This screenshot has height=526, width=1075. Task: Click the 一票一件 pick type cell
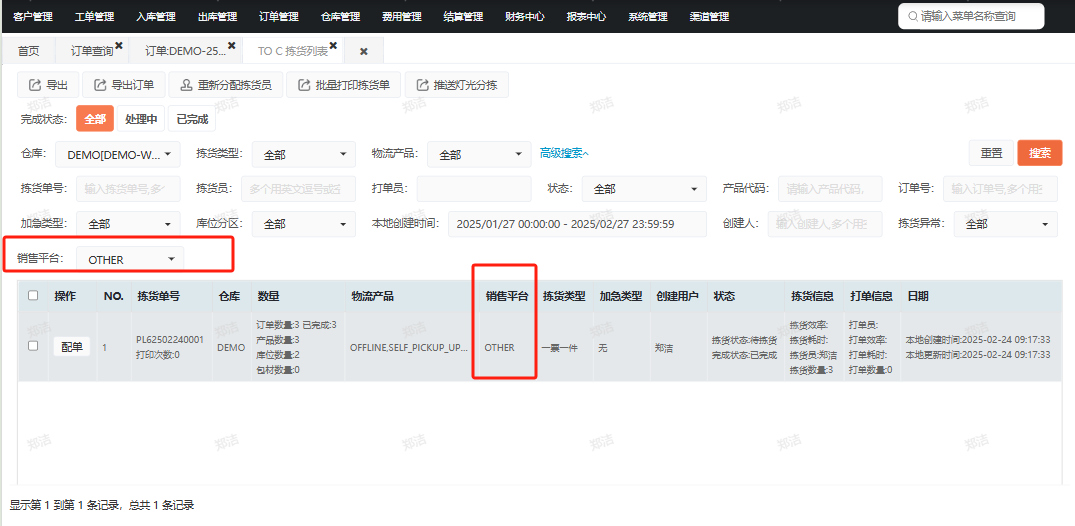pyautogui.click(x=560, y=348)
